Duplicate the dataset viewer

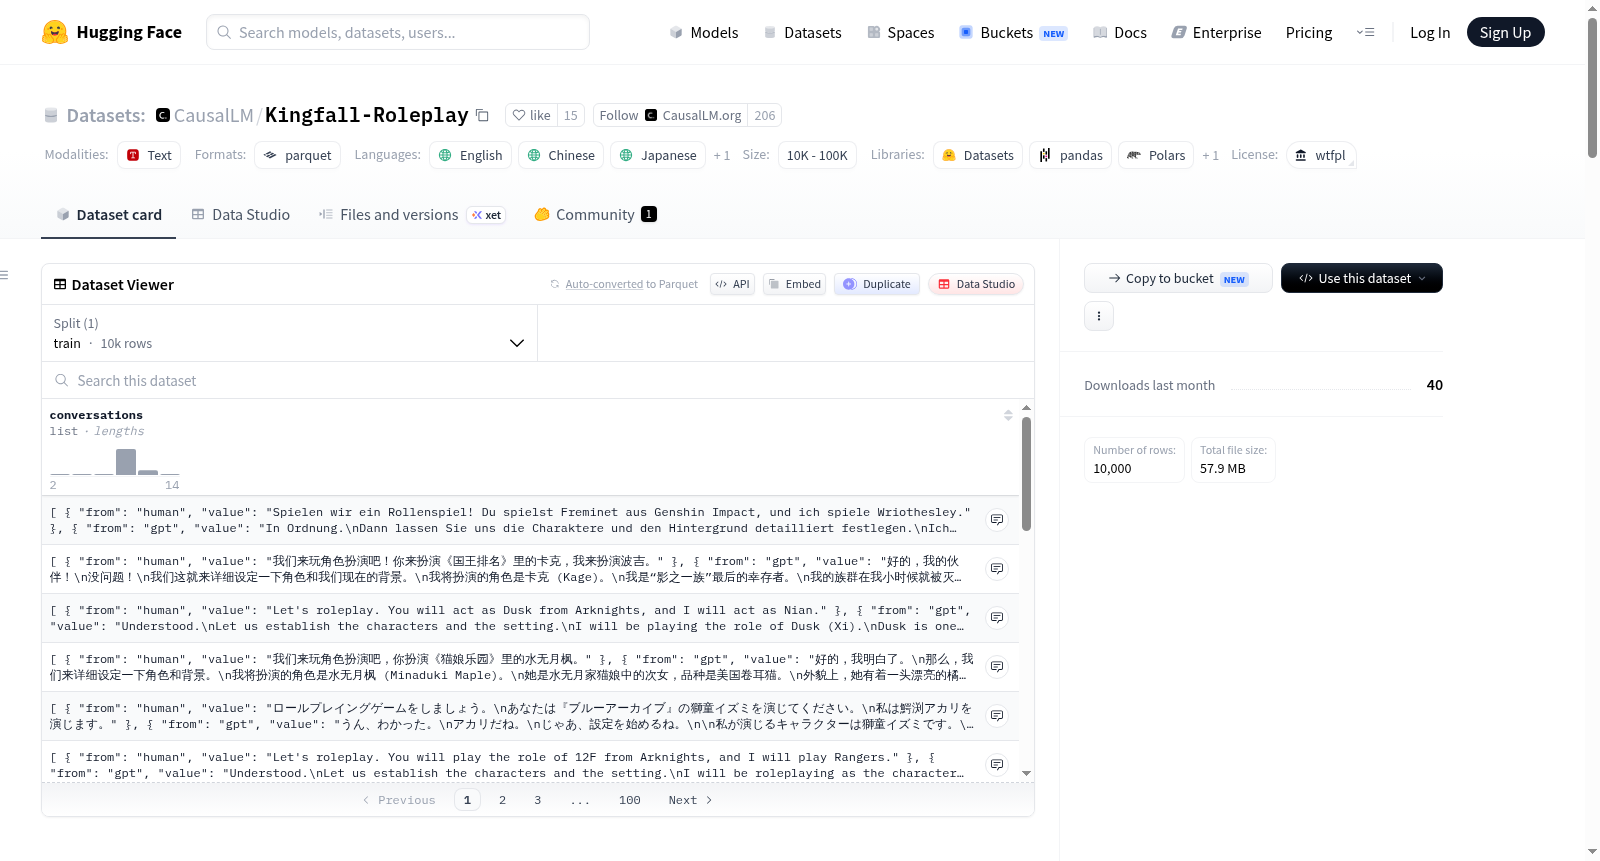tap(877, 284)
